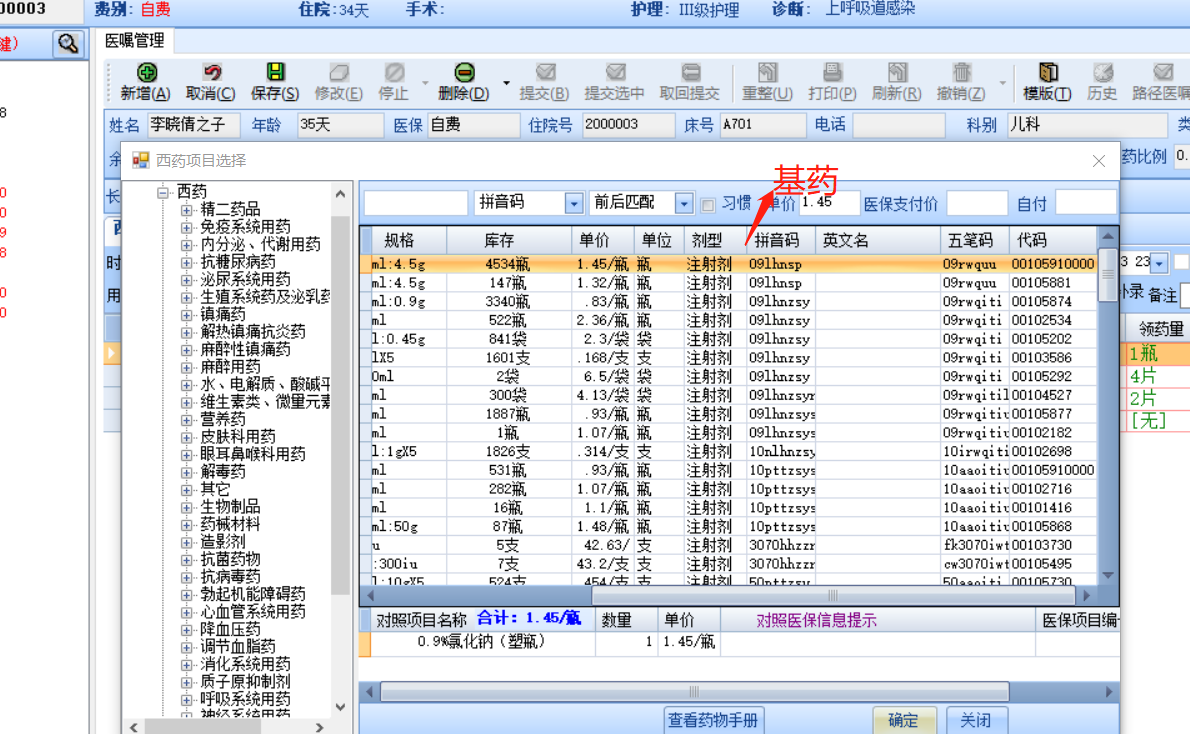The image size is (1190, 734).
Task: Click the 0.9%氯化钠（塑瓶）comparison item
Action: point(482,642)
